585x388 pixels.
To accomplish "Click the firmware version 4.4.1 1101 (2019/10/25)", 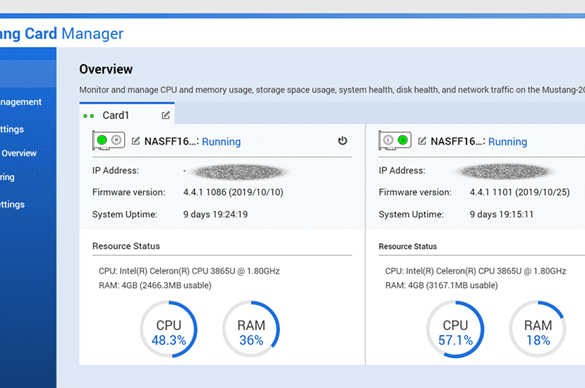I will pos(520,192).
